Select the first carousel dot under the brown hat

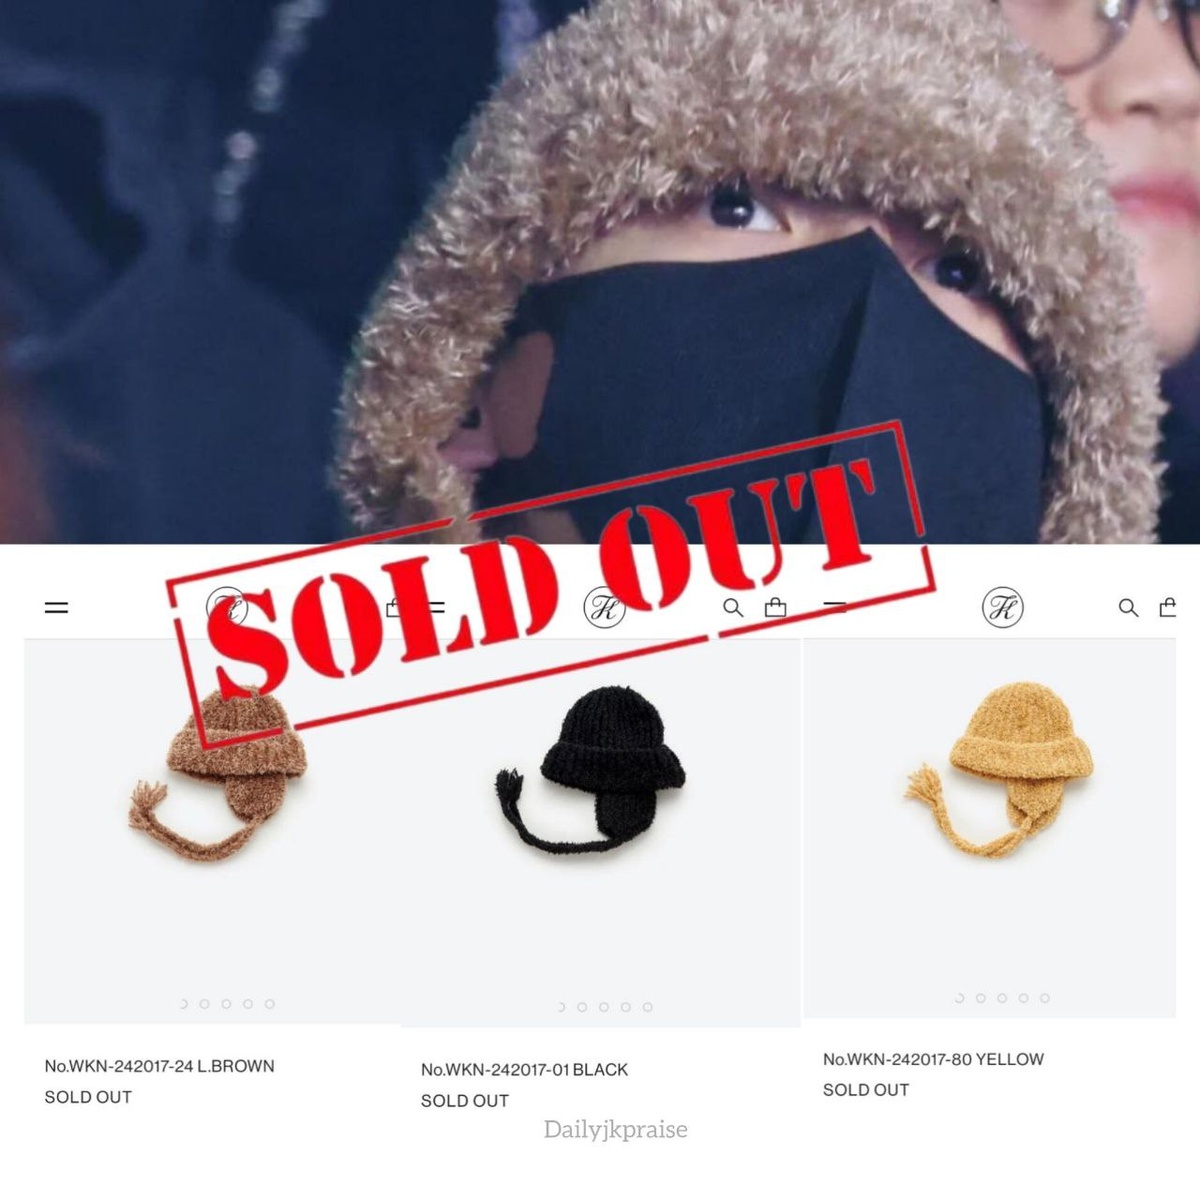coord(184,1003)
